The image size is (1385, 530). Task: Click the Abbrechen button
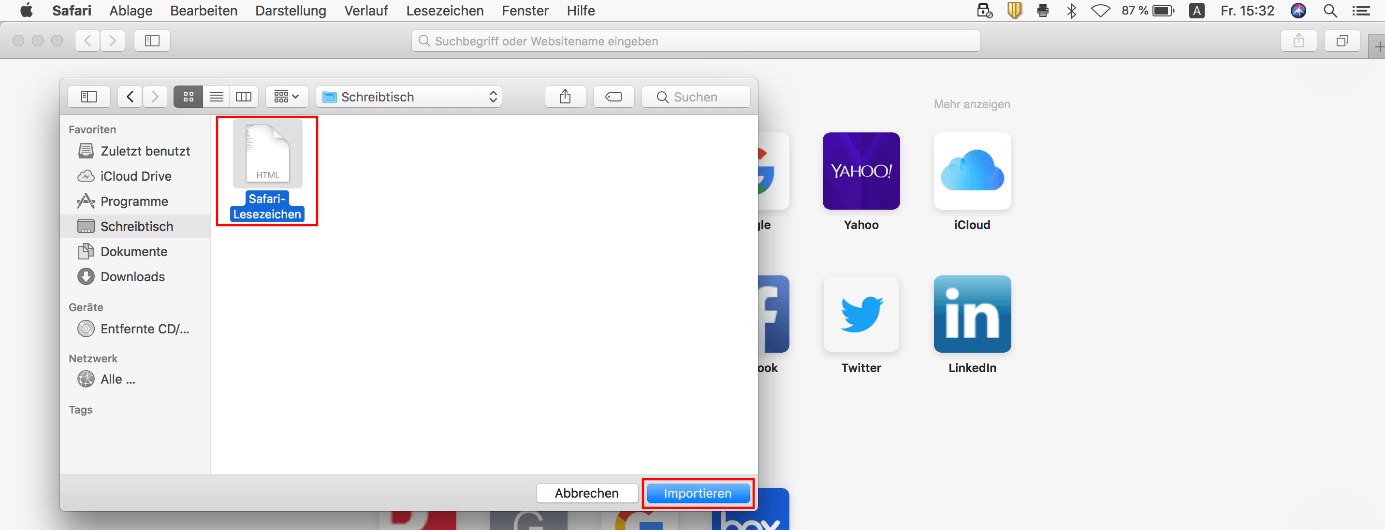pos(587,493)
